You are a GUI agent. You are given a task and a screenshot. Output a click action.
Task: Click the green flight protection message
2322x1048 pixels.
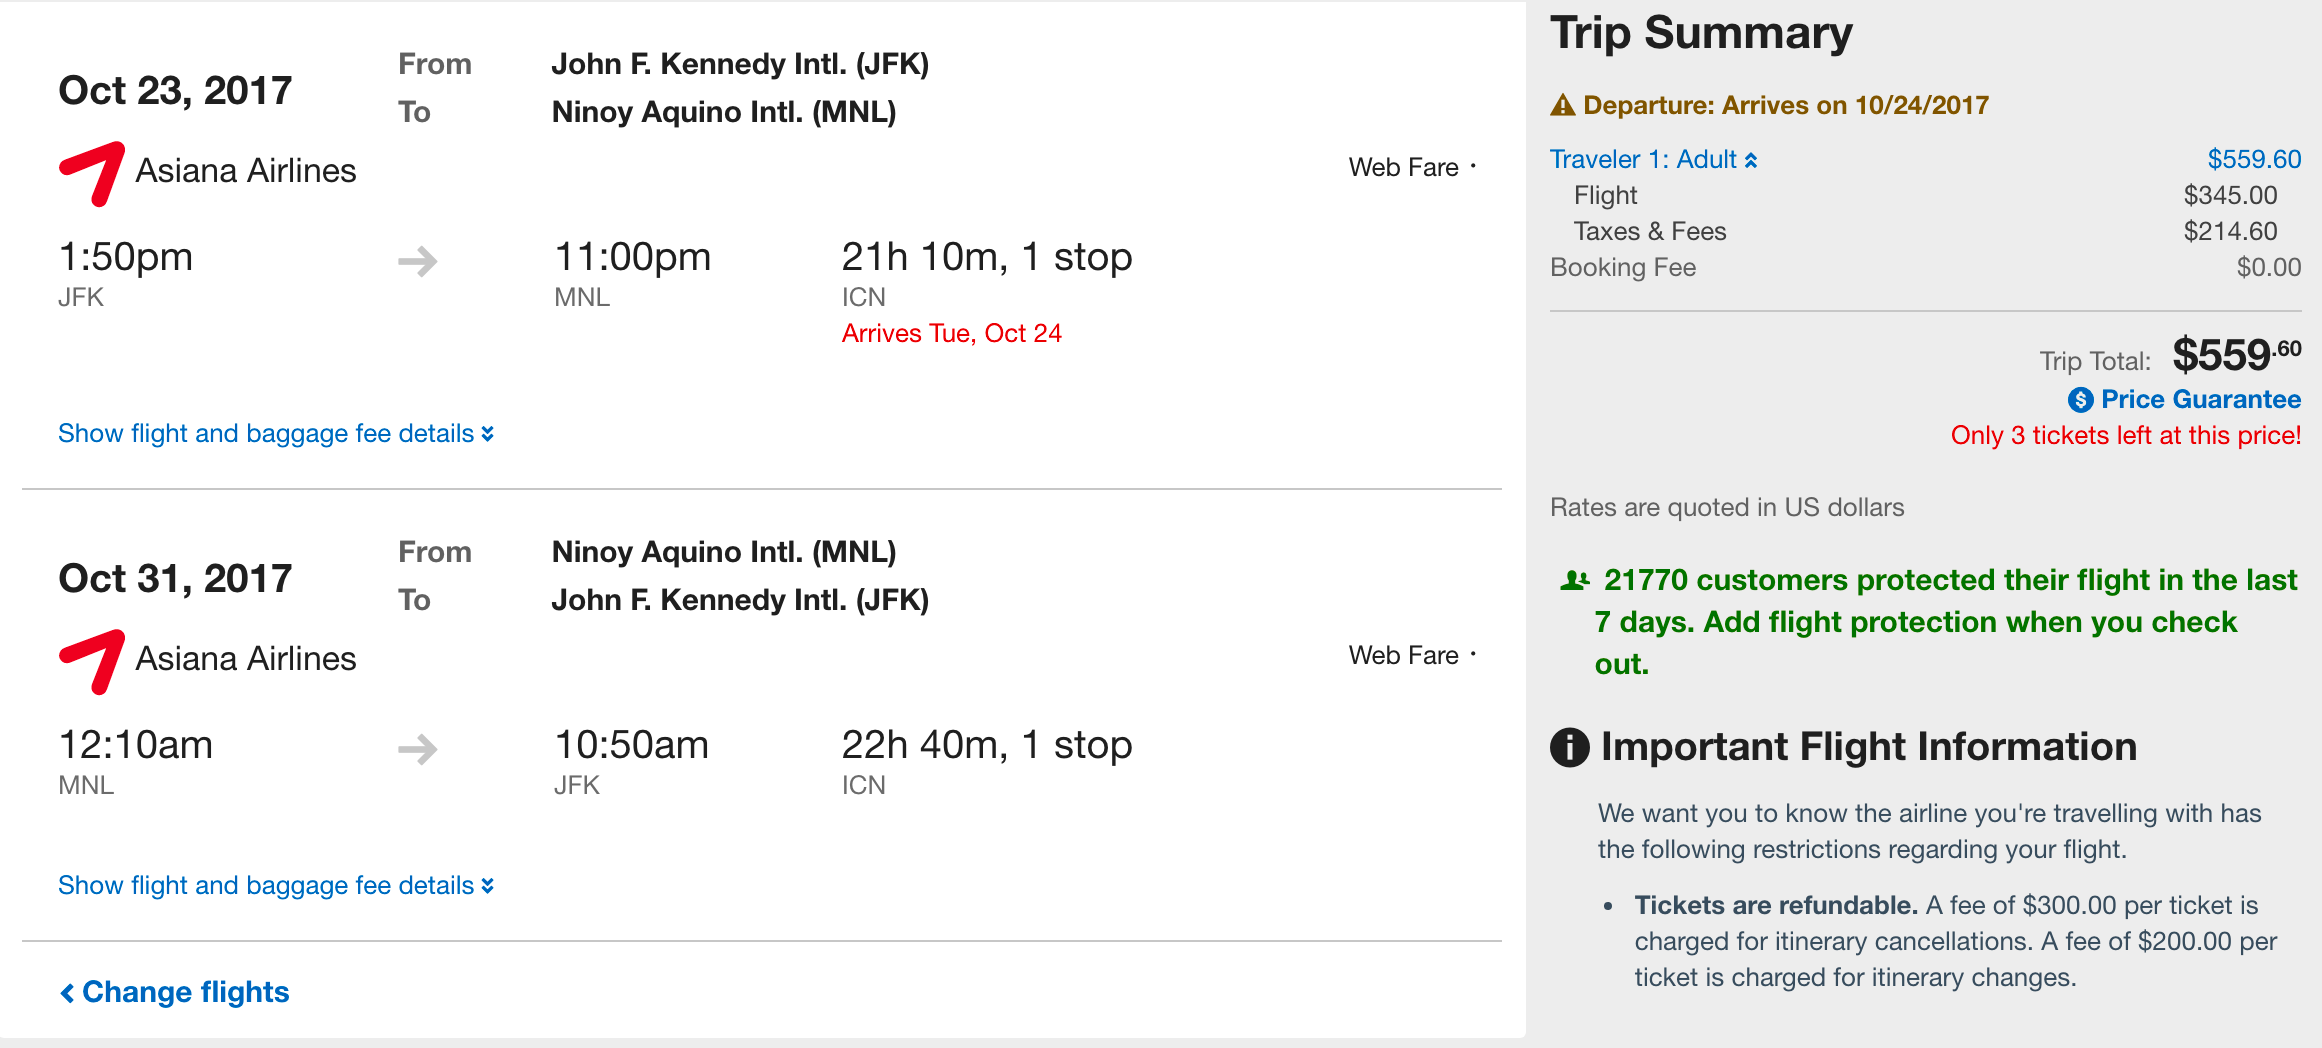(1930, 622)
